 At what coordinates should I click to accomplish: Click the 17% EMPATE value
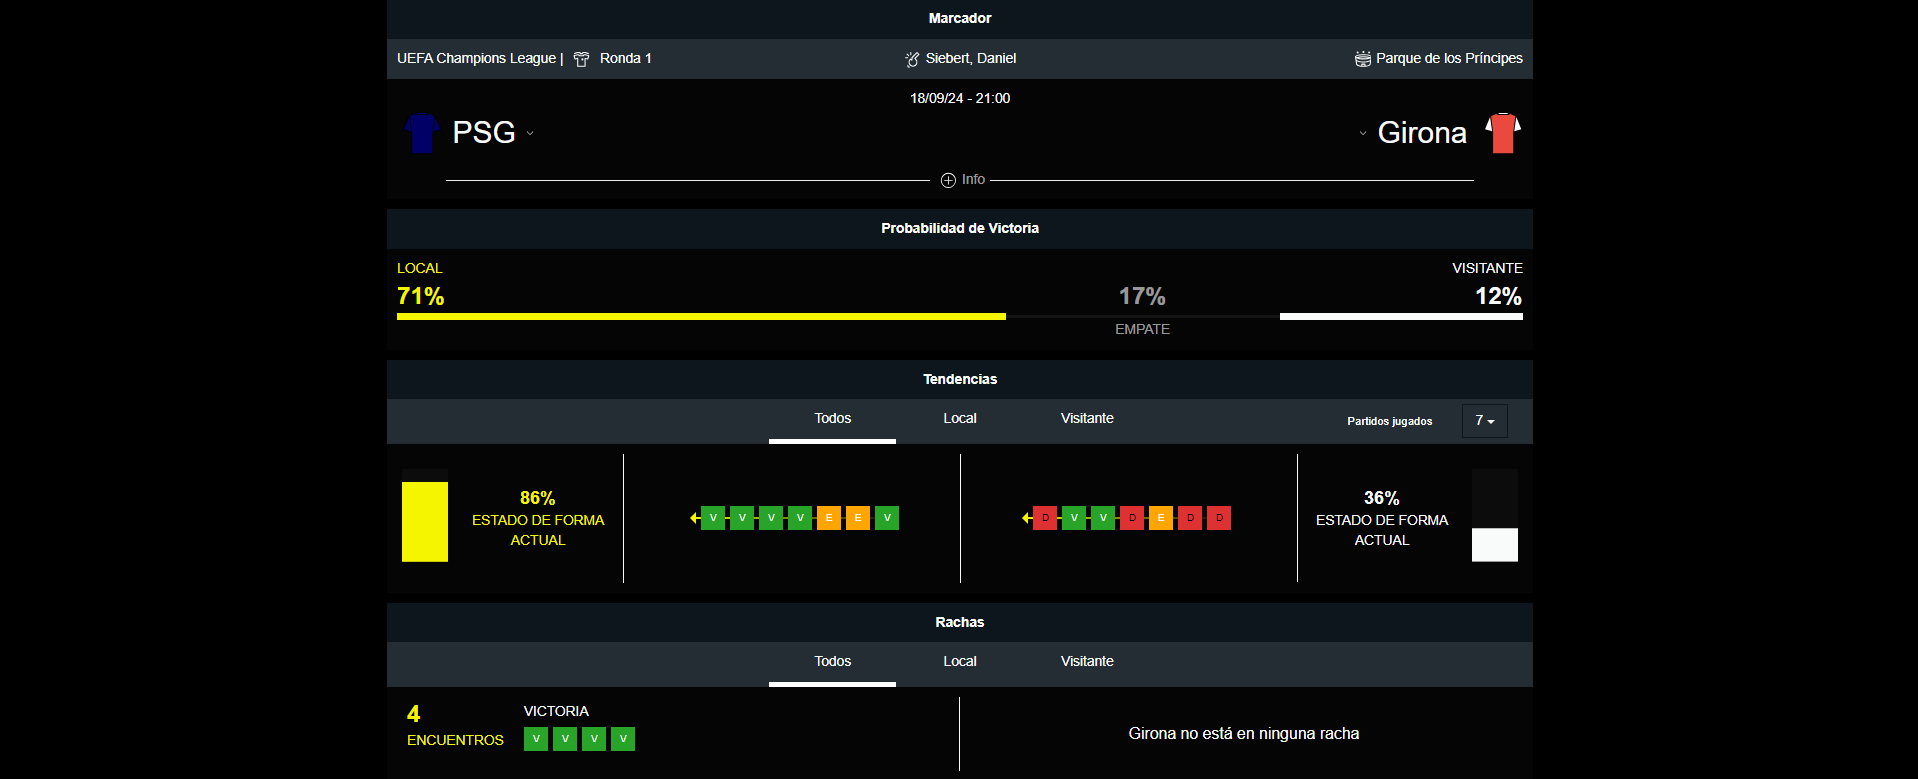click(x=1142, y=296)
